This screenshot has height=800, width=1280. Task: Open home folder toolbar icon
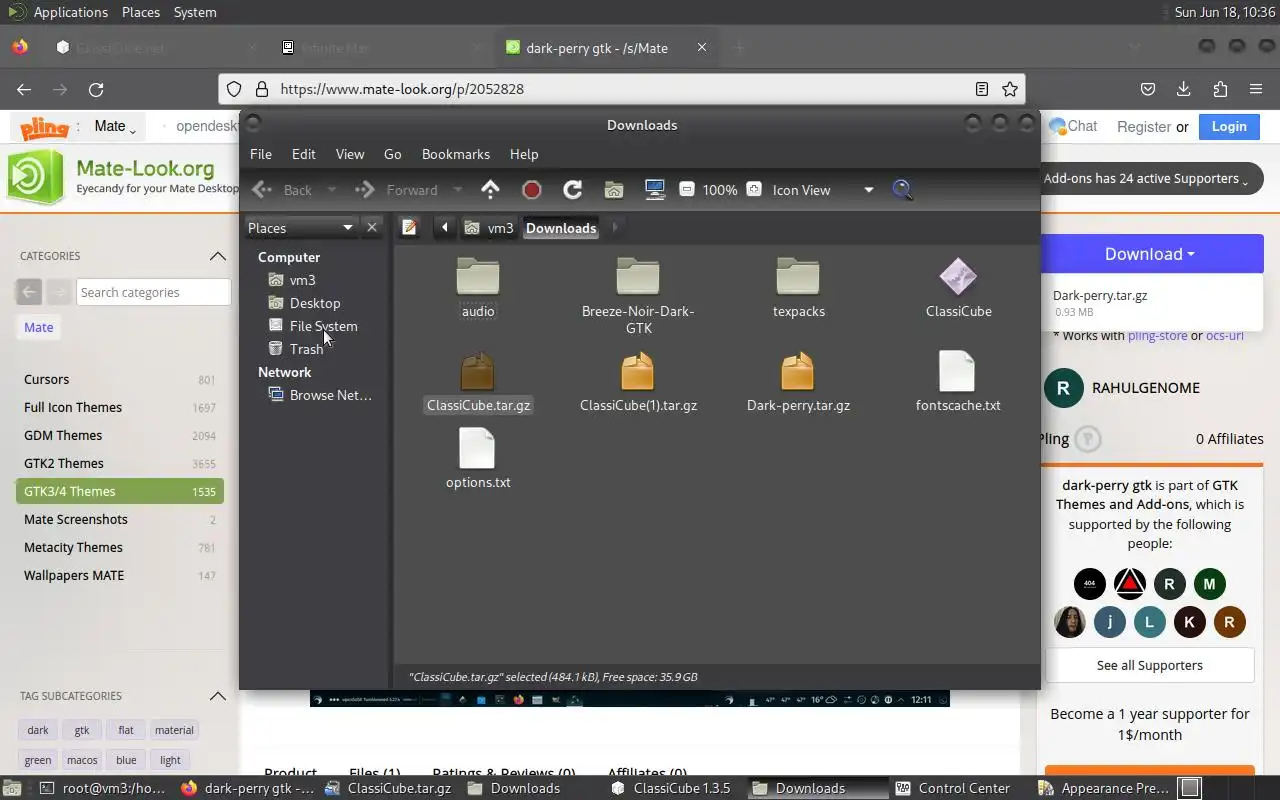614,190
